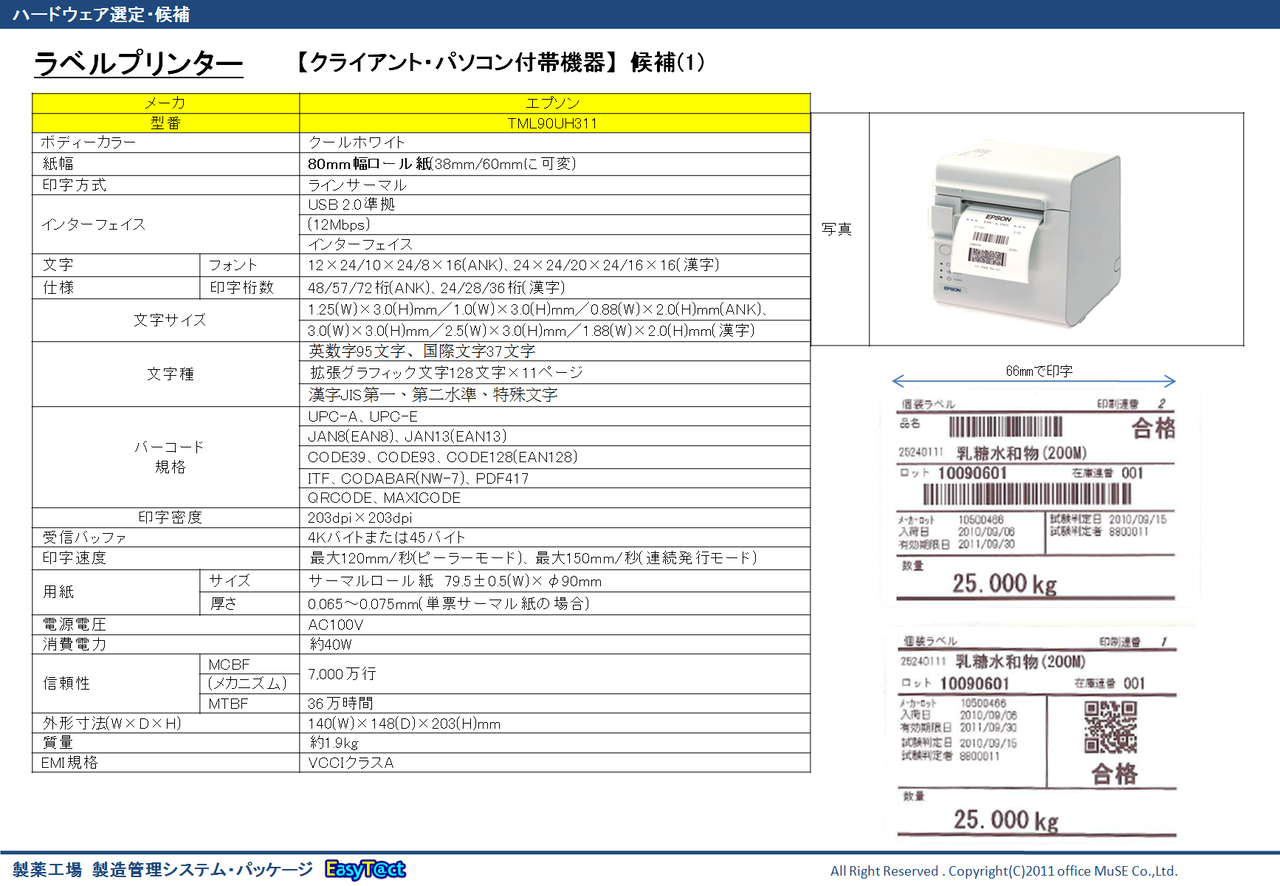
Task: Click the 文字種 row label
Action: (170, 374)
